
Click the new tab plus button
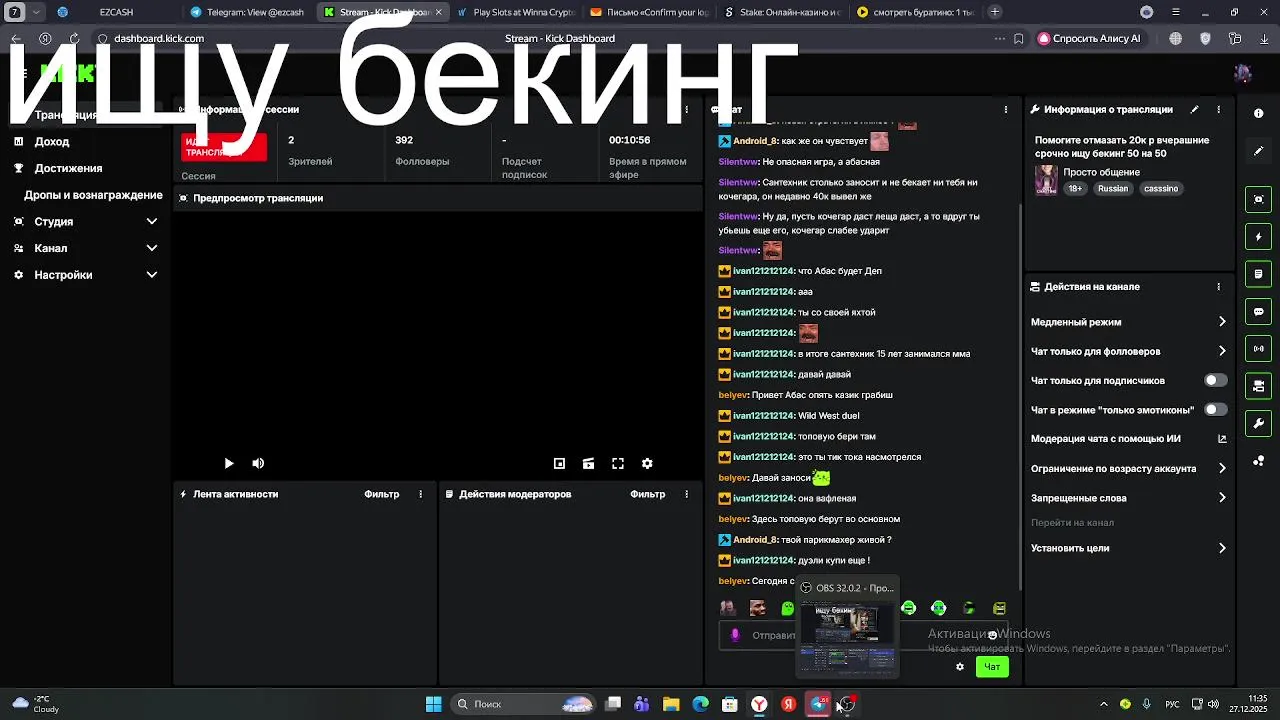tap(995, 12)
